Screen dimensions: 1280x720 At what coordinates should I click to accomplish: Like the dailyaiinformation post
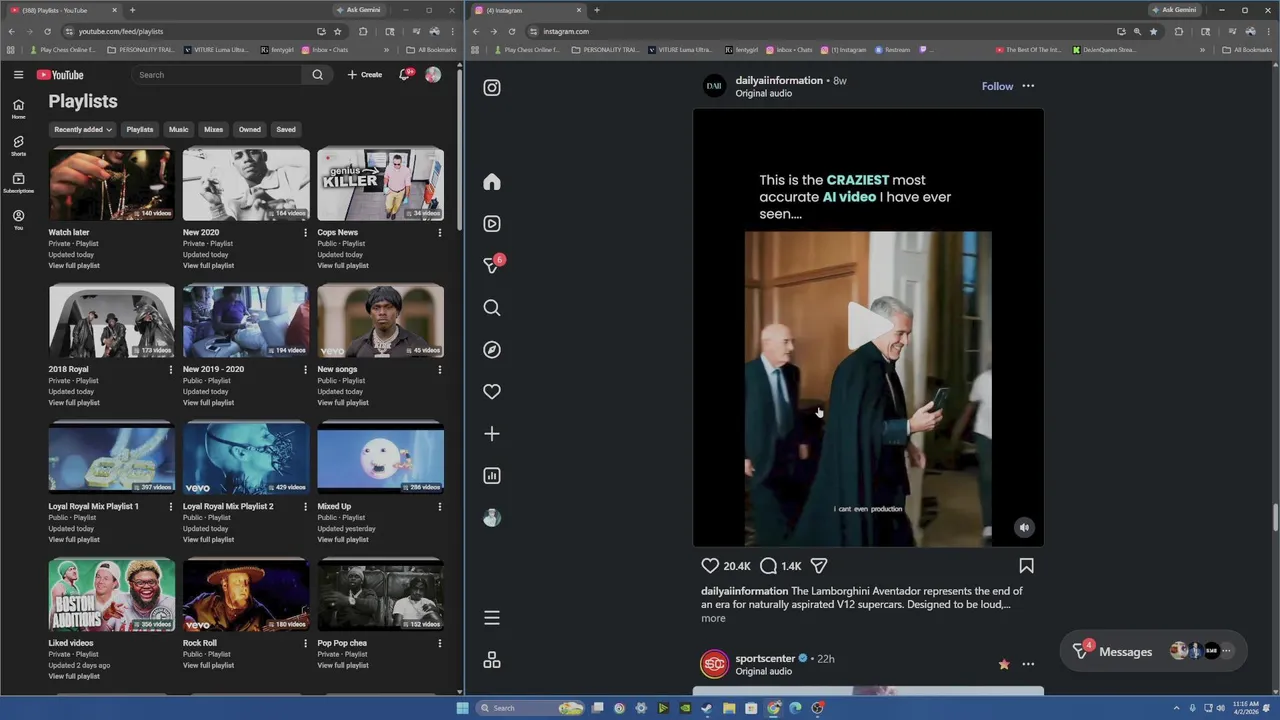(x=710, y=566)
